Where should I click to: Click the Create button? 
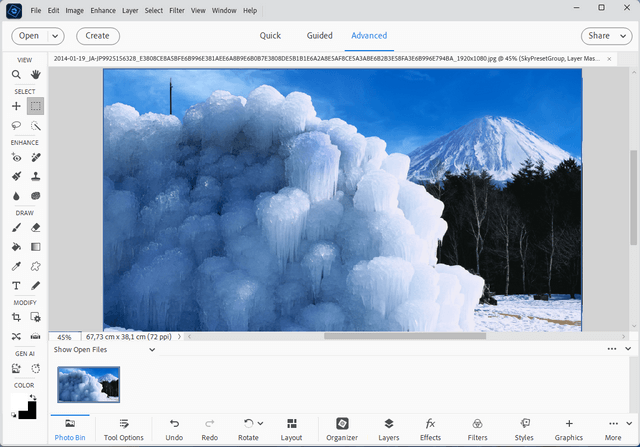97,36
